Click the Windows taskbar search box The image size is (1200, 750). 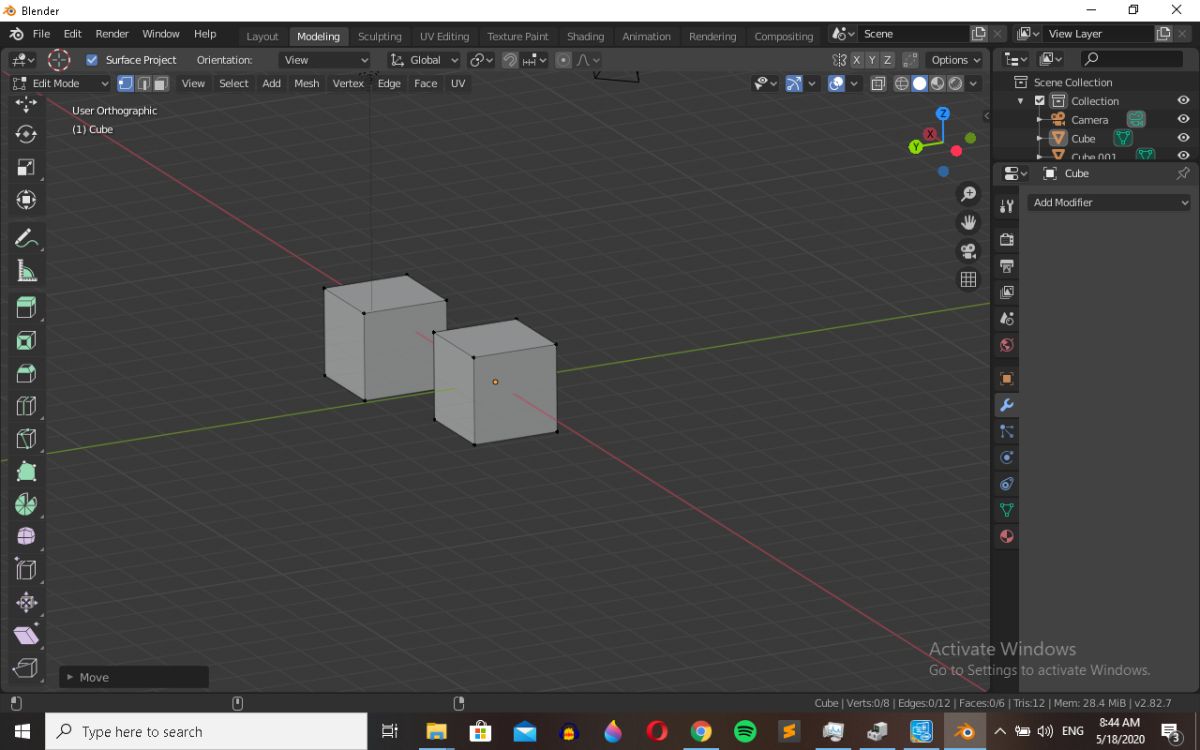pos(206,732)
